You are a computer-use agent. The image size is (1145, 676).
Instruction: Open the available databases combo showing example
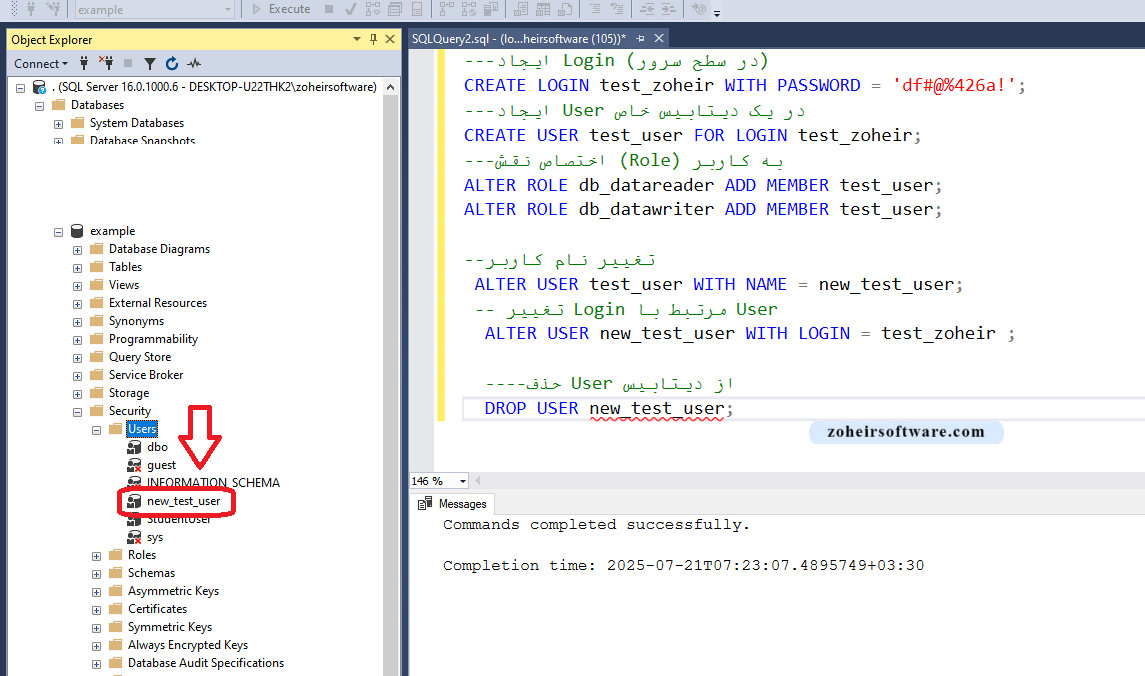pyautogui.click(x=154, y=9)
